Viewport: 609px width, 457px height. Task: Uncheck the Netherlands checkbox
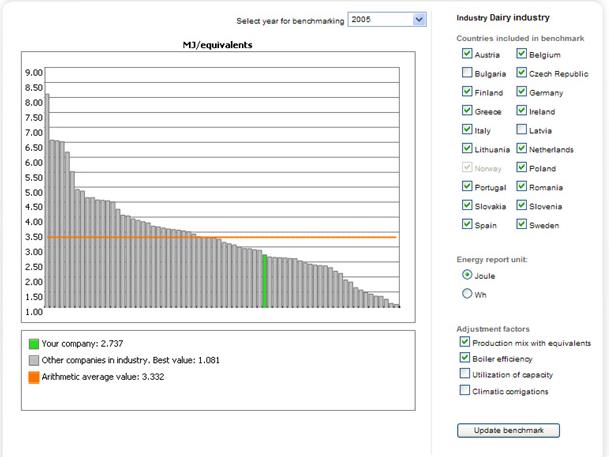[521, 148]
